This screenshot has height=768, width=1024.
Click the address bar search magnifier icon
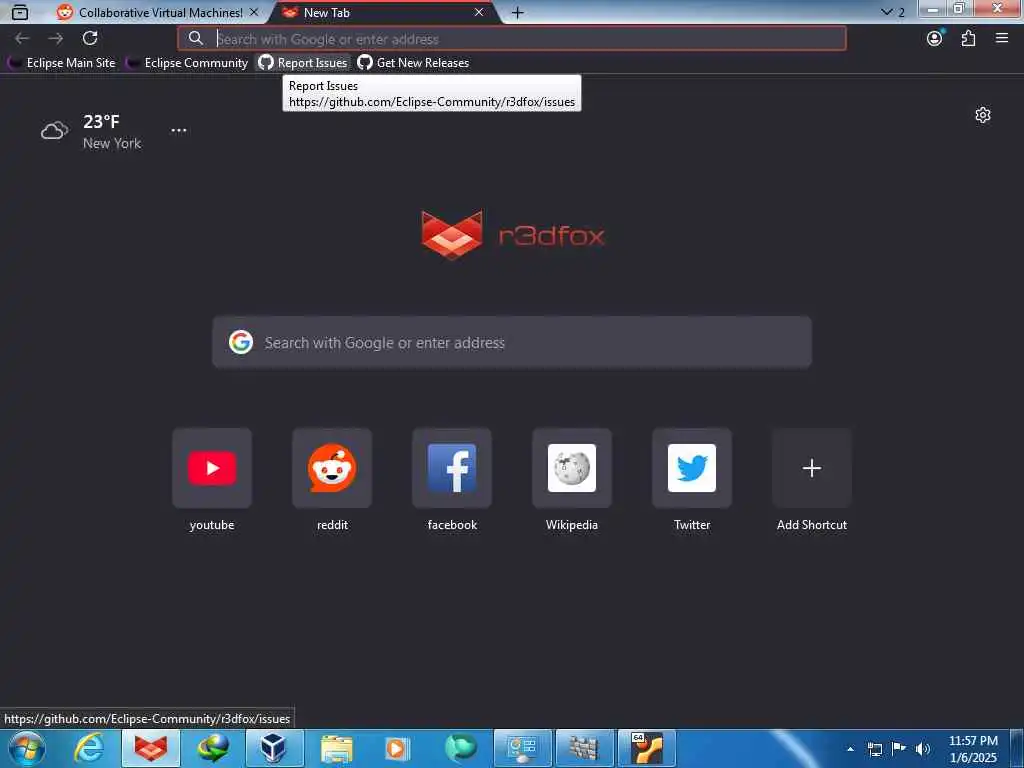[x=195, y=39]
